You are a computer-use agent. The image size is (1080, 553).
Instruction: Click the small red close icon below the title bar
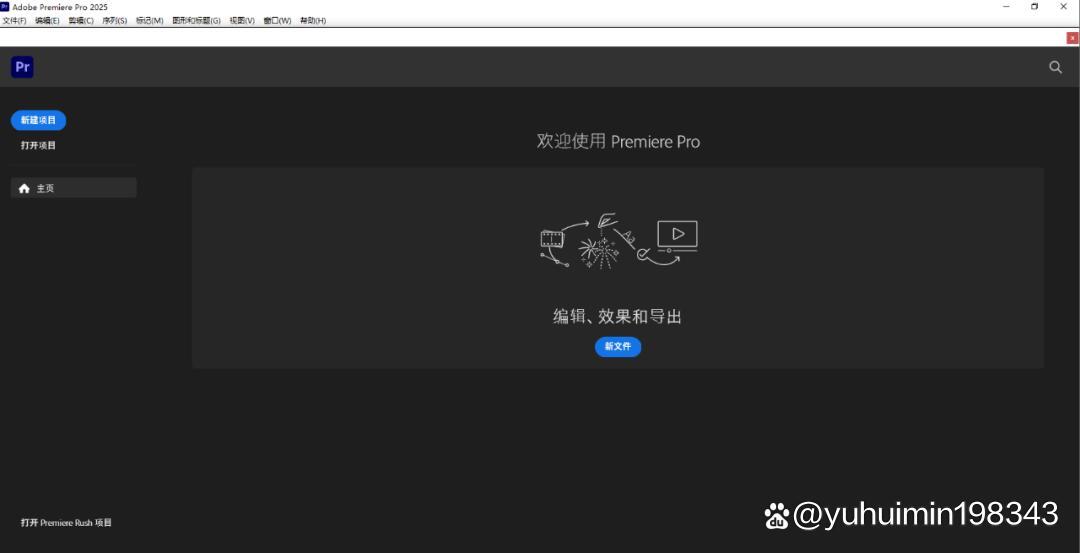[1072, 39]
